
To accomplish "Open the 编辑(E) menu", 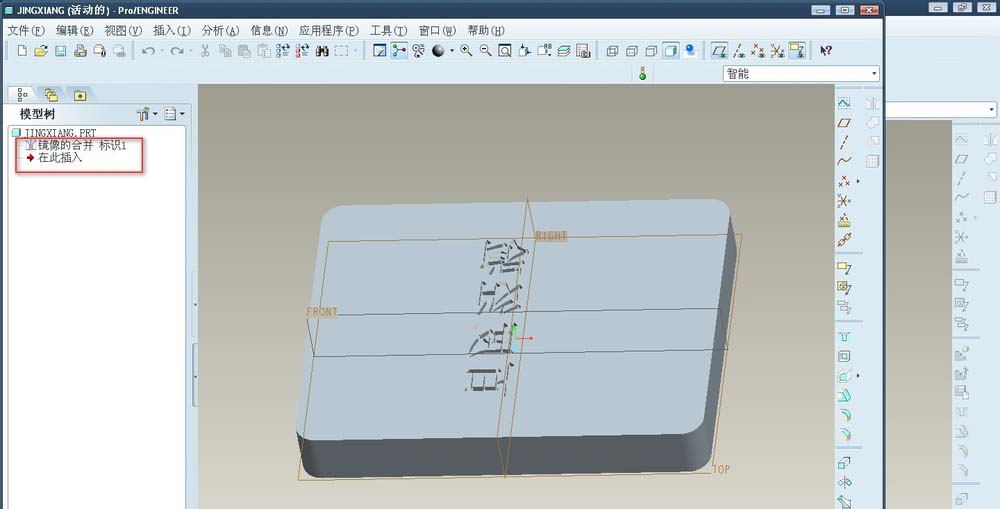I will [75, 31].
